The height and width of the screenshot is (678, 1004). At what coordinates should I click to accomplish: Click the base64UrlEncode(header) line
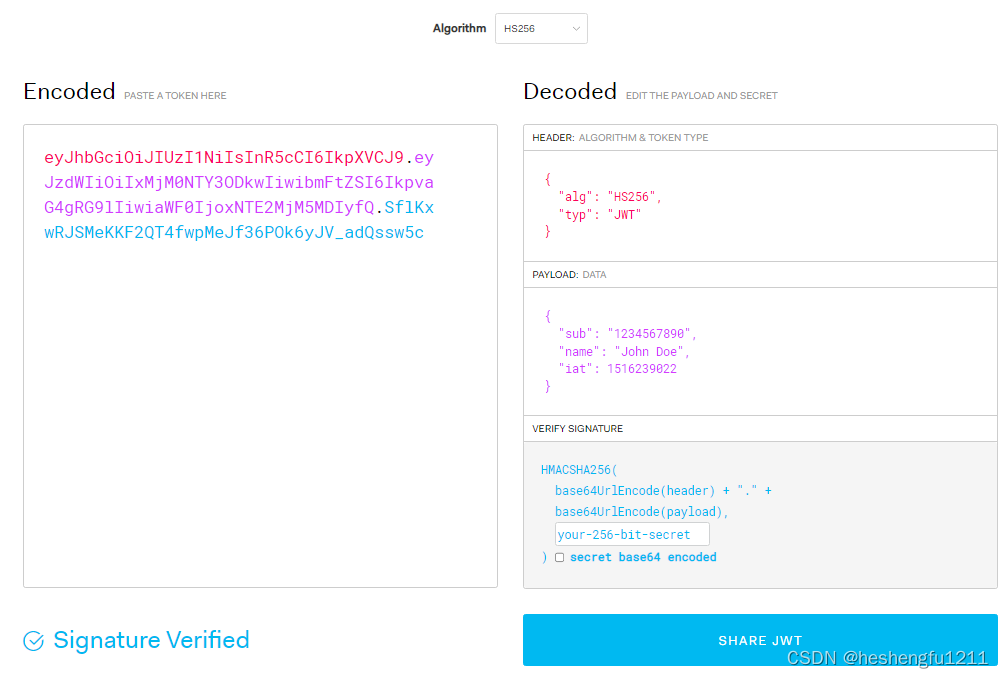pos(663,491)
